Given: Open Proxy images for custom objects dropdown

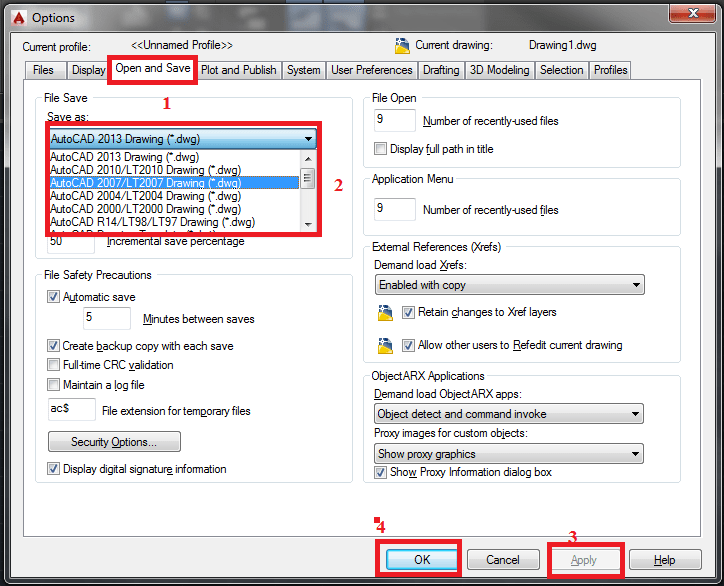Looking at the screenshot, I should coord(509,454).
